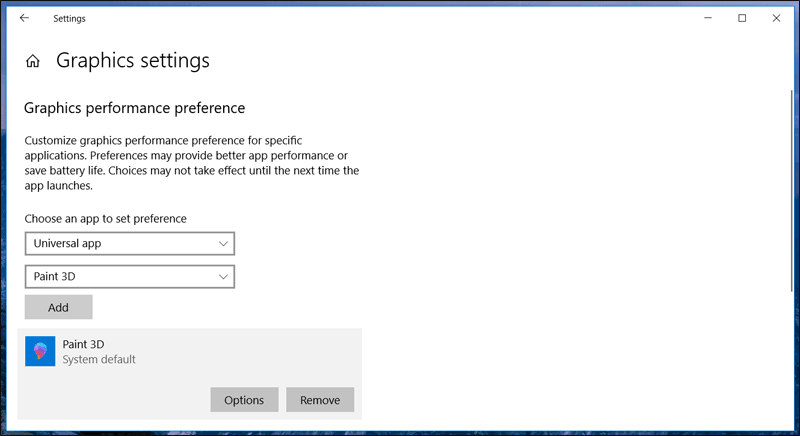Click the Add button
The width and height of the screenshot is (800, 436).
pyautogui.click(x=59, y=307)
